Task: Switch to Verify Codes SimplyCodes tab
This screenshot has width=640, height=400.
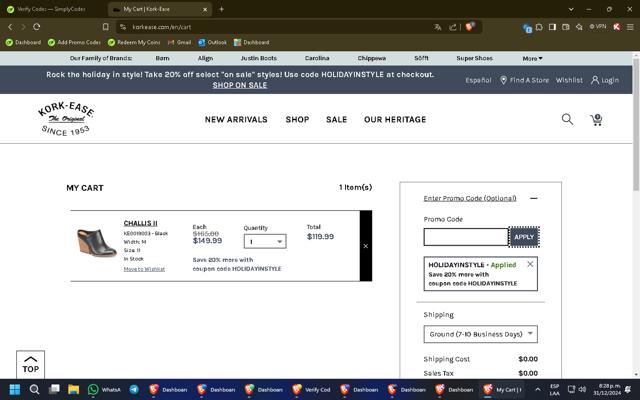Action: (x=53, y=9)
